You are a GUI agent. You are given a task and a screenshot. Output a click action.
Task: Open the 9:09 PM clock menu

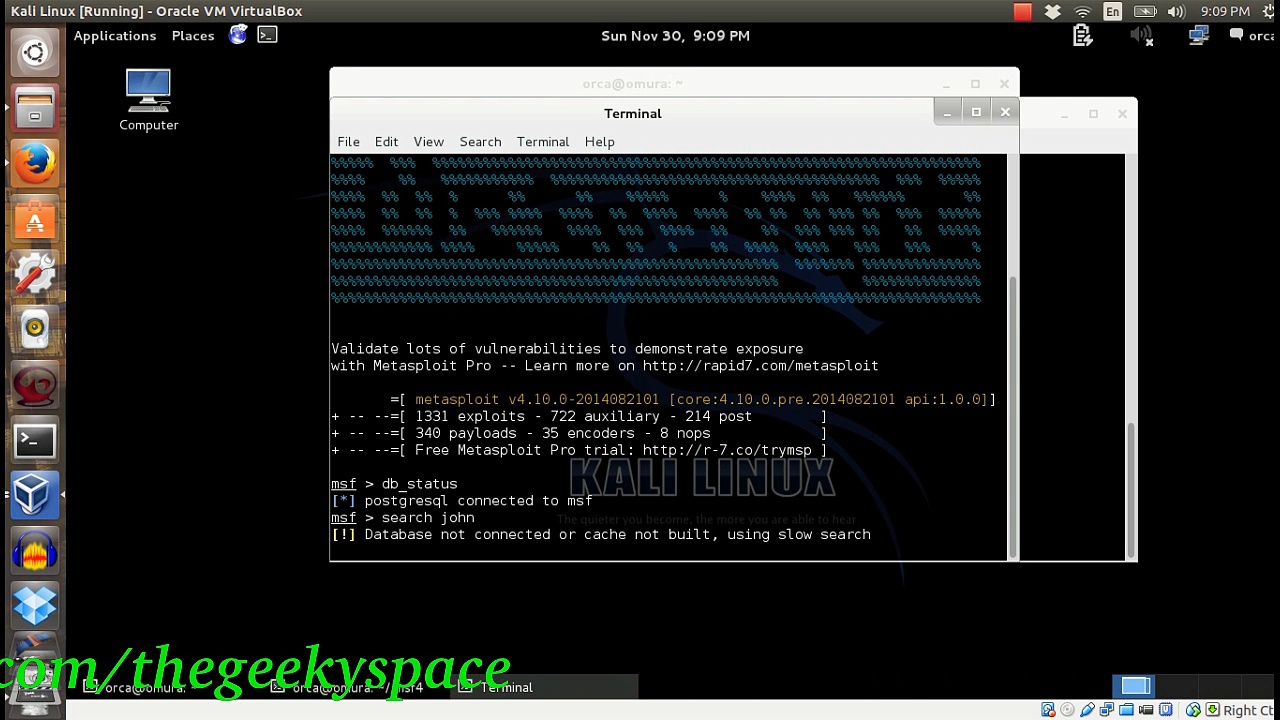tap(1225, 11)
